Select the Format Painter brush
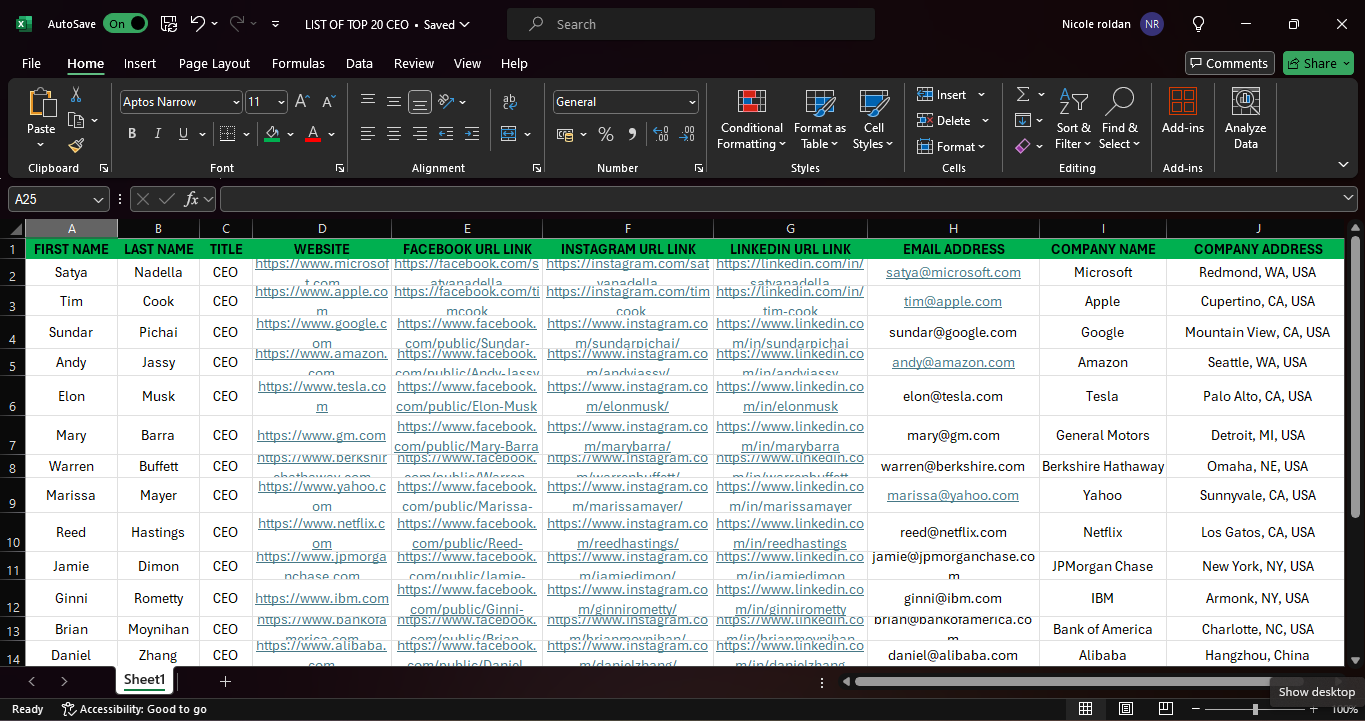Image resolution: width=1365 pixels, height=721 pixels. (x=76, y=145)
